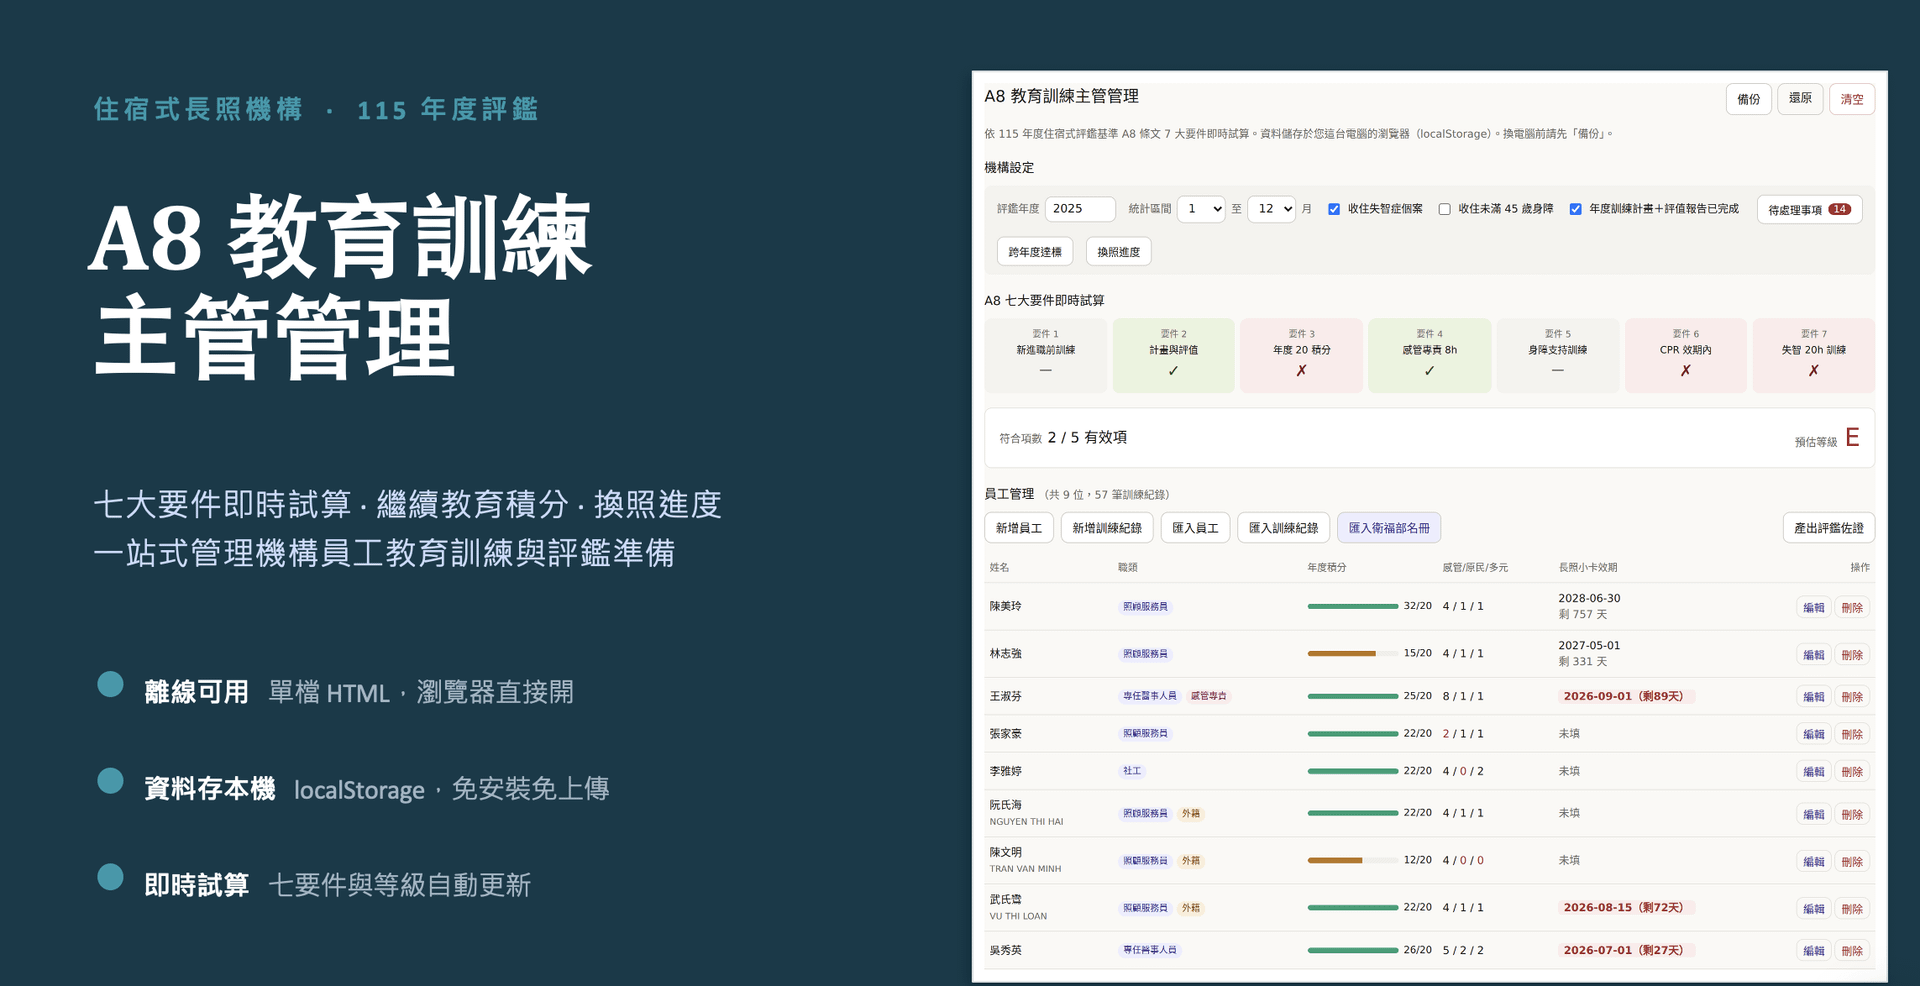Click 陳文明's orange 12/20 progress bar
The height and width of the screenshot is (986, 1920).
coord(1352,860)
